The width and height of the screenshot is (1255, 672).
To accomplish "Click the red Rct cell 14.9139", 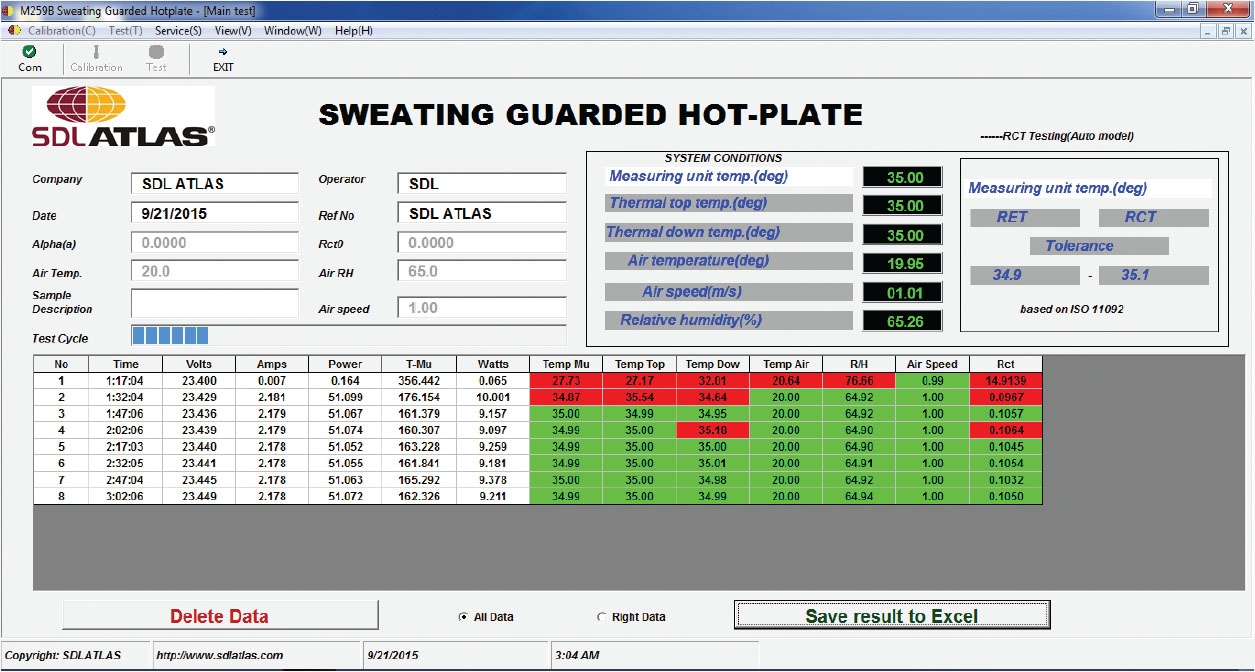I will pyautogui.click(x=1006, y=381).
